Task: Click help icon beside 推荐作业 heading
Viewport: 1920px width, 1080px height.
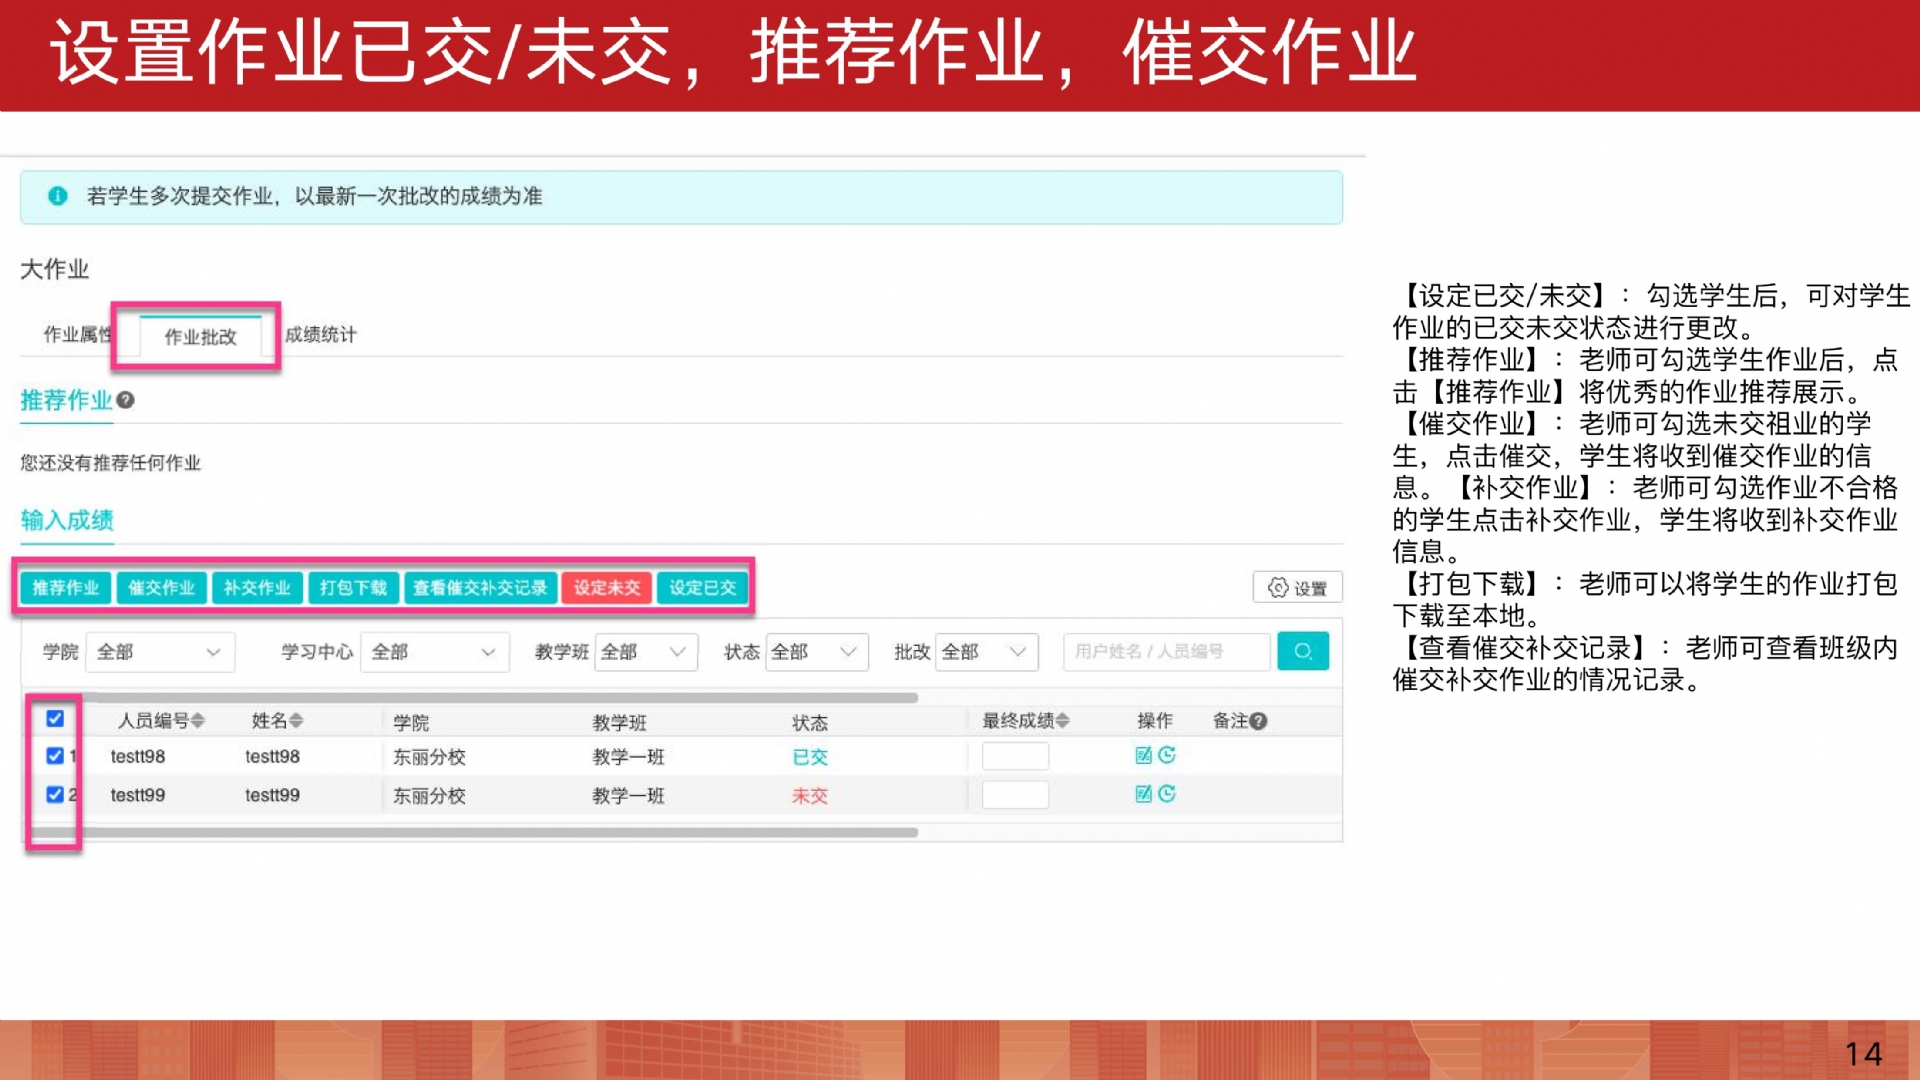Action: (x=125, y=400)
